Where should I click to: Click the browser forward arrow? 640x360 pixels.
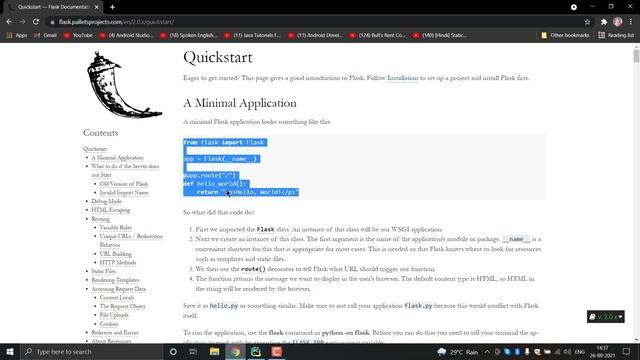22,22
